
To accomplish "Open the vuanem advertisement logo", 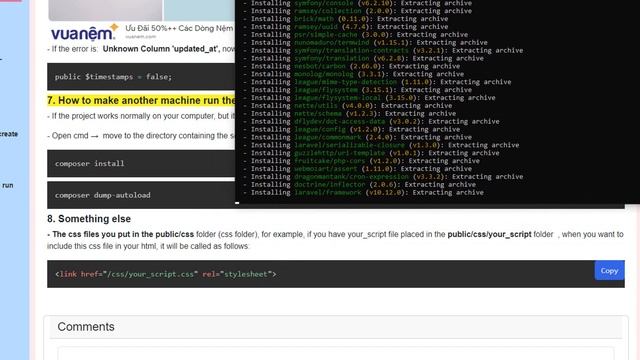I will pos(84,33).
